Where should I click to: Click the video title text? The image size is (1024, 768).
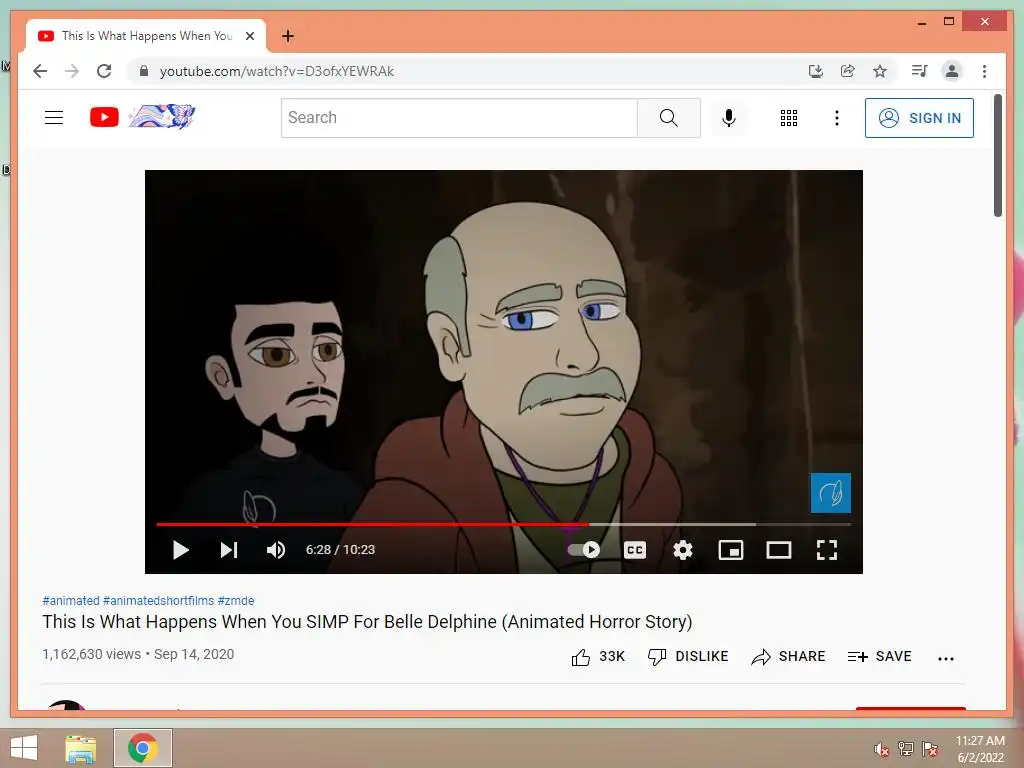(x=367, y=622)
